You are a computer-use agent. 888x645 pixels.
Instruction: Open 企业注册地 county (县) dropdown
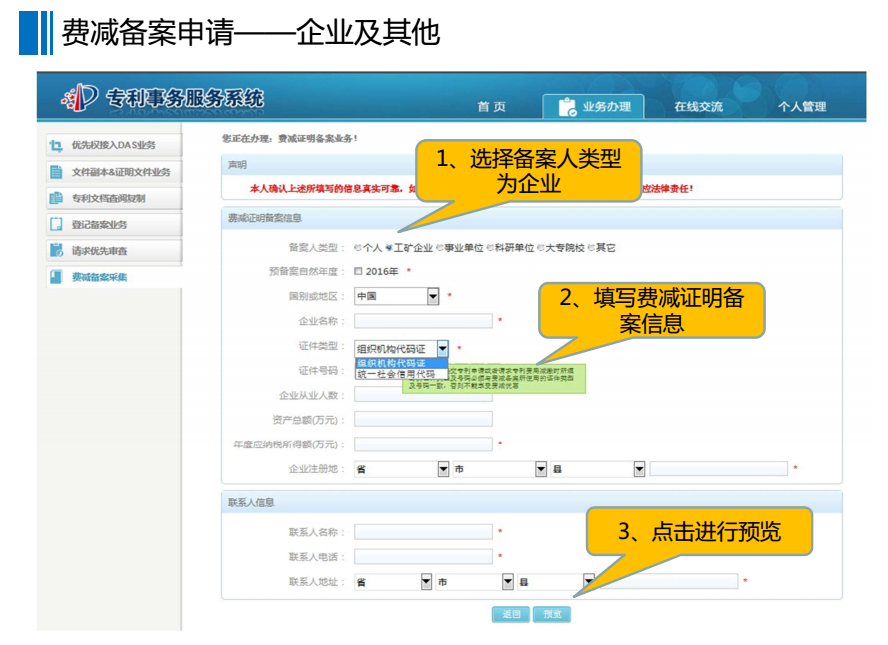click(597, 469)
